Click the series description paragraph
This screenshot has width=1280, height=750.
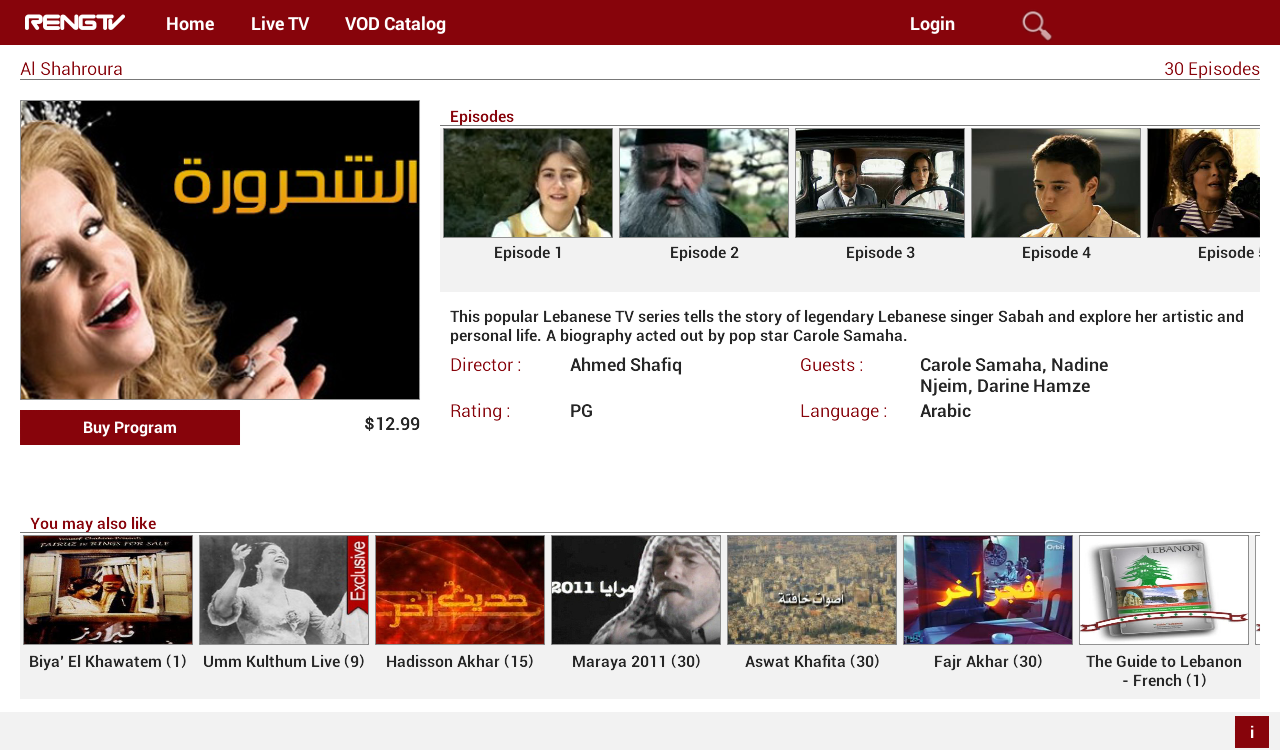847,326
